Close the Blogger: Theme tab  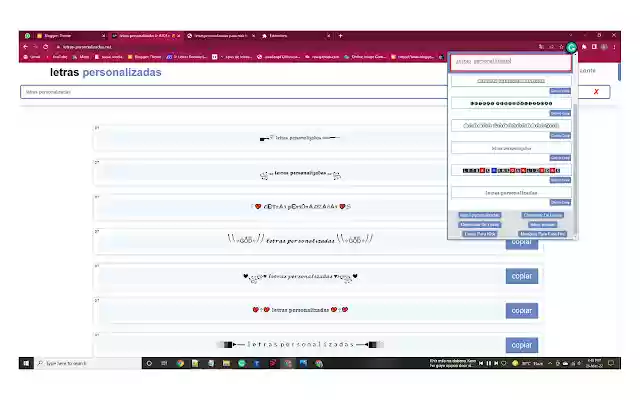point(103,36)
